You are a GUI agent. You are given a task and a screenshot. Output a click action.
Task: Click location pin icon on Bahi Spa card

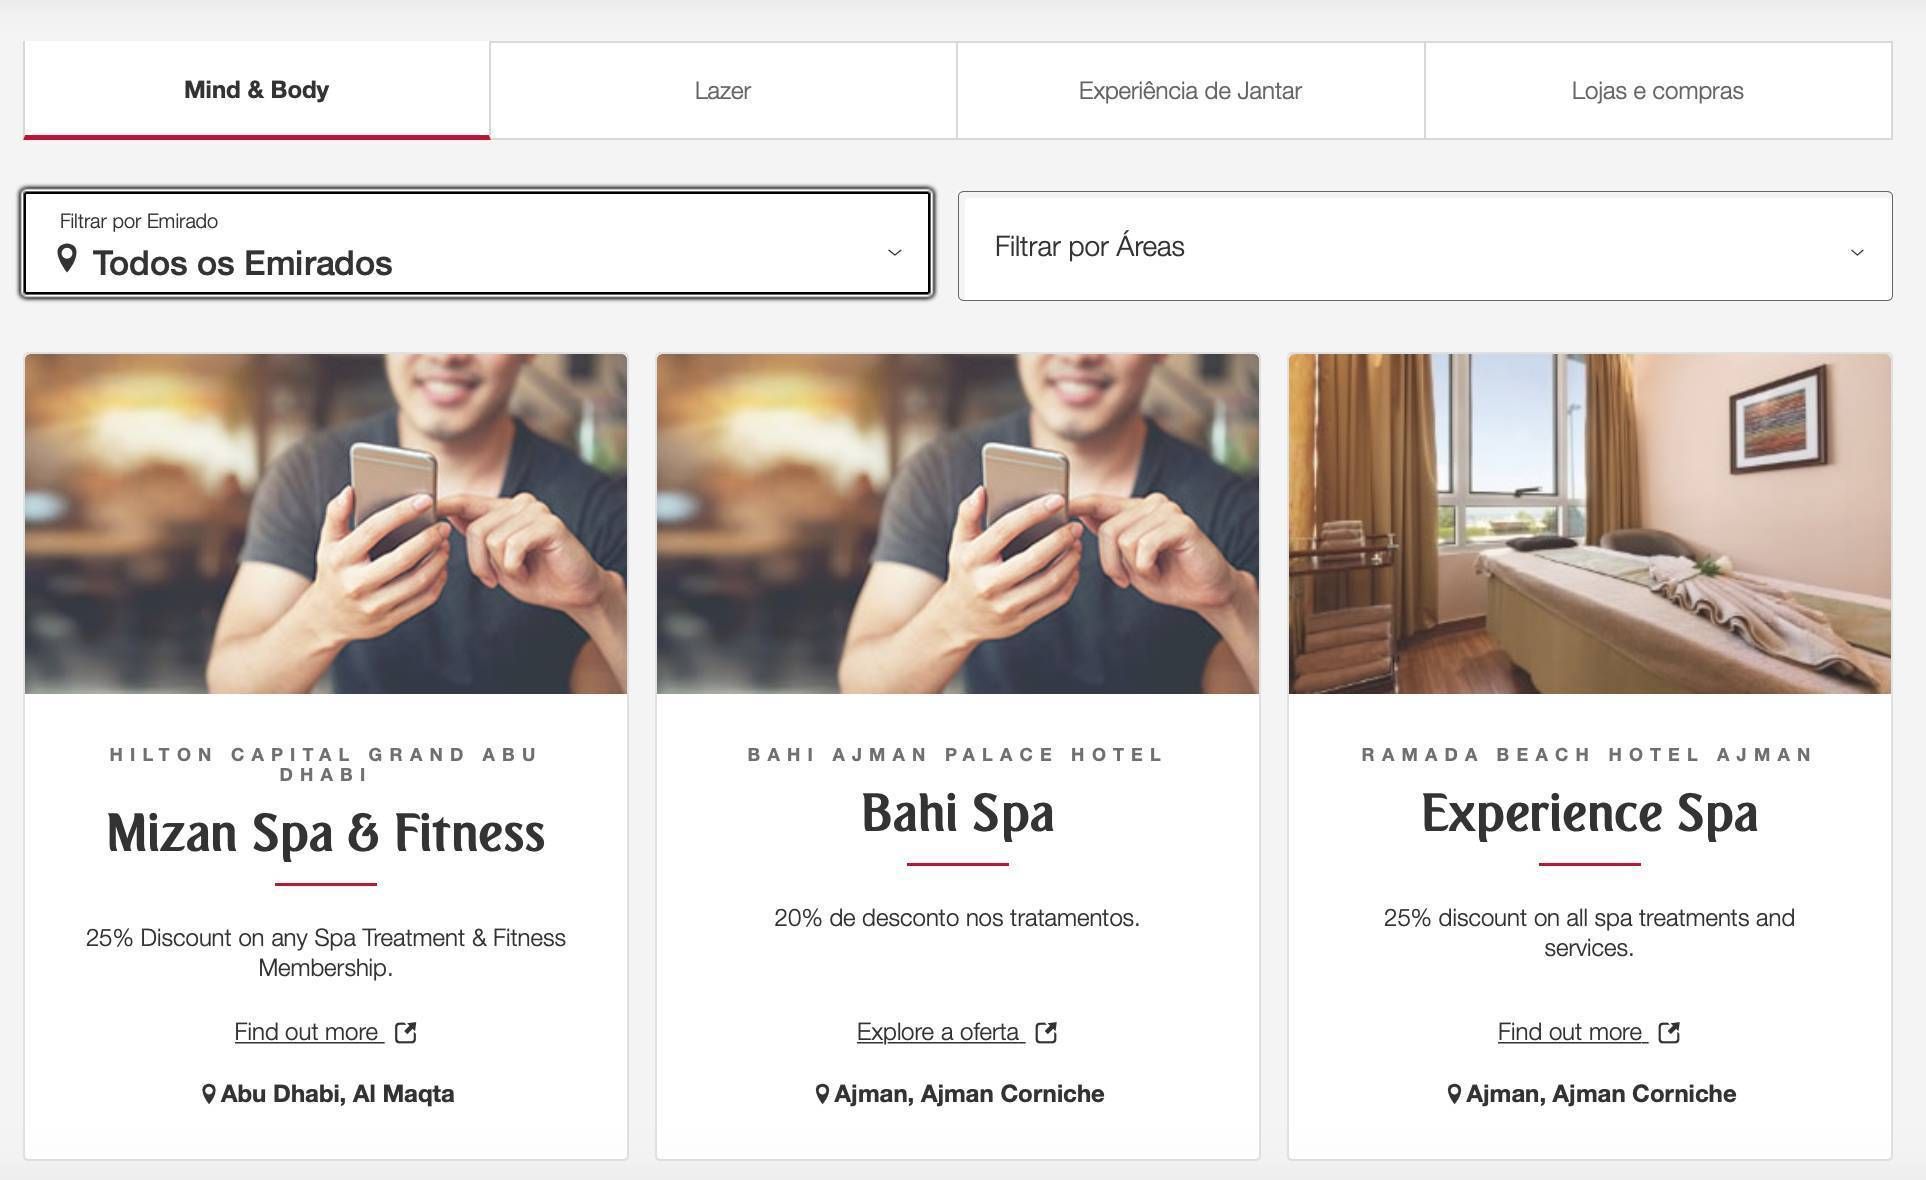tap(822, 1094)
